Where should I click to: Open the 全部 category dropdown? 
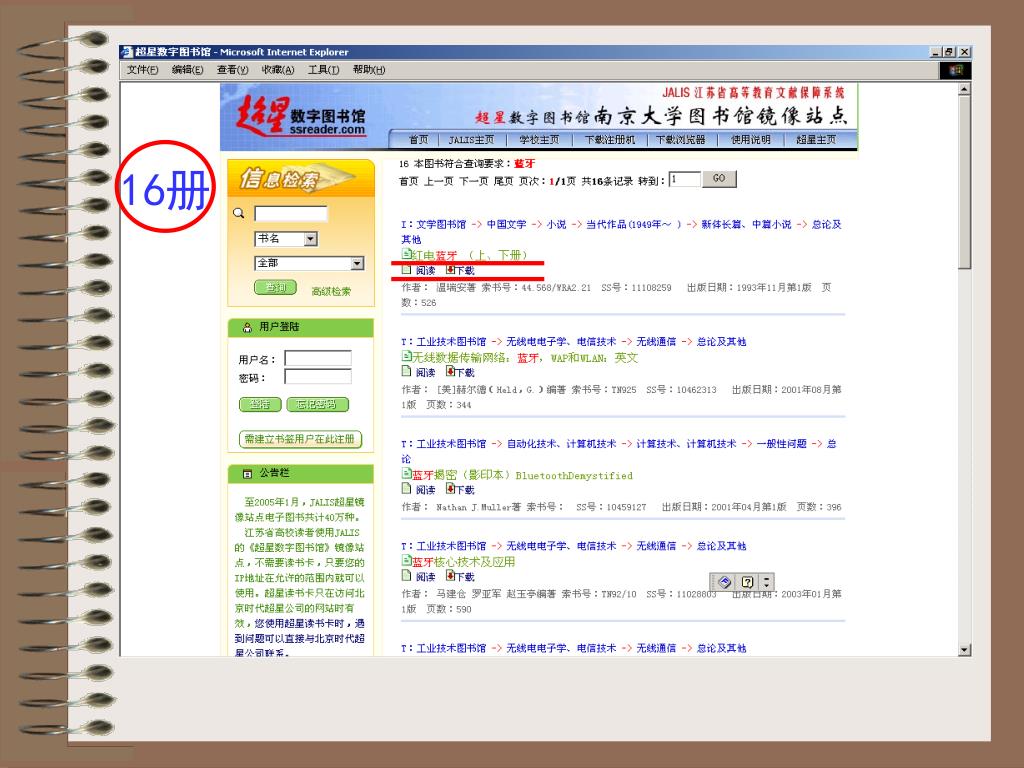pos(357,263)
